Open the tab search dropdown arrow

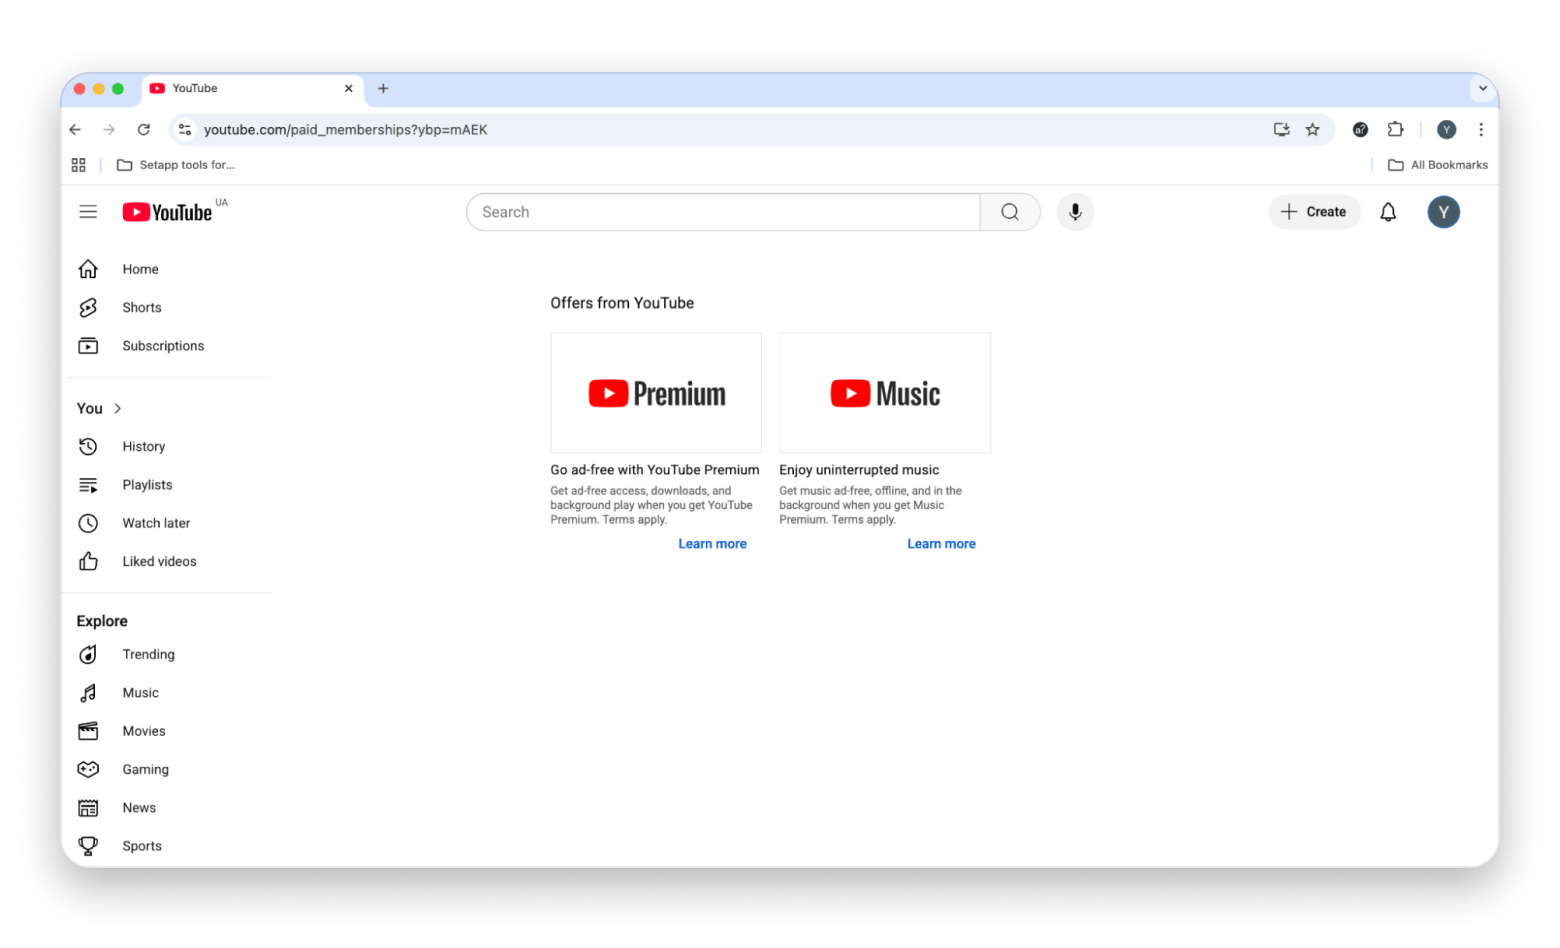pyautogui.click(x=1482, y=88)
